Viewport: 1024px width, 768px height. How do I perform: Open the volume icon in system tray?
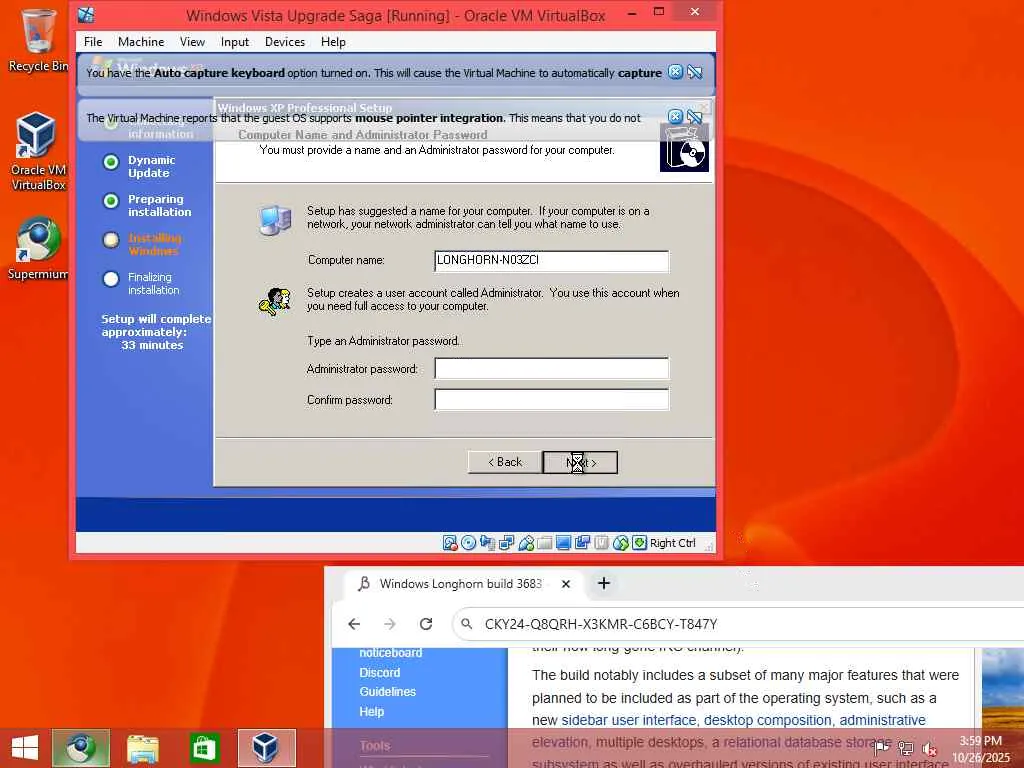click(x=929, y=748)
